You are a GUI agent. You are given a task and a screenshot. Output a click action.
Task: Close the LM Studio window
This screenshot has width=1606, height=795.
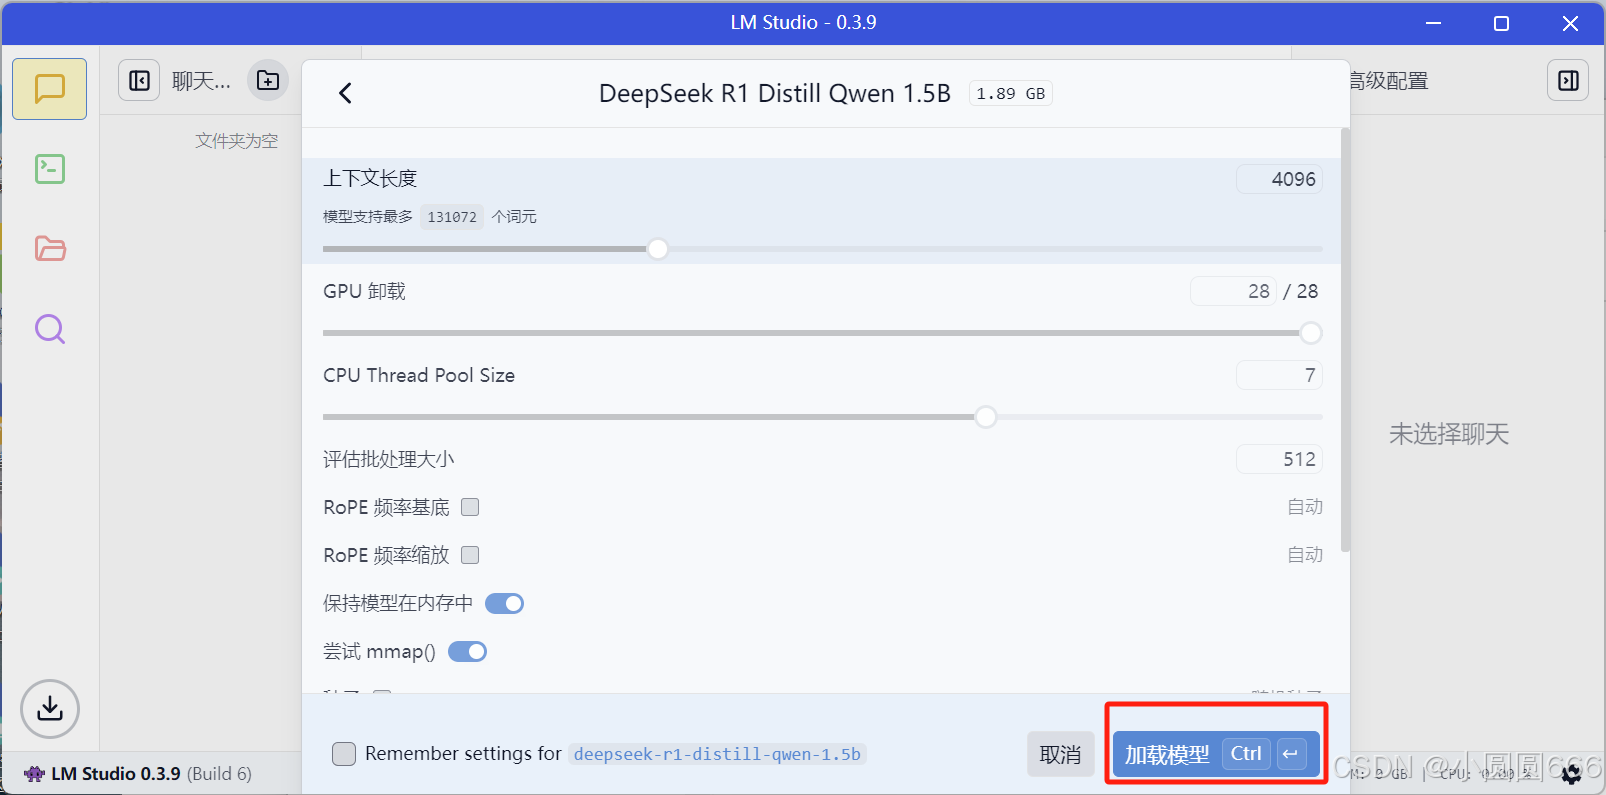[x=1570, y=23]
